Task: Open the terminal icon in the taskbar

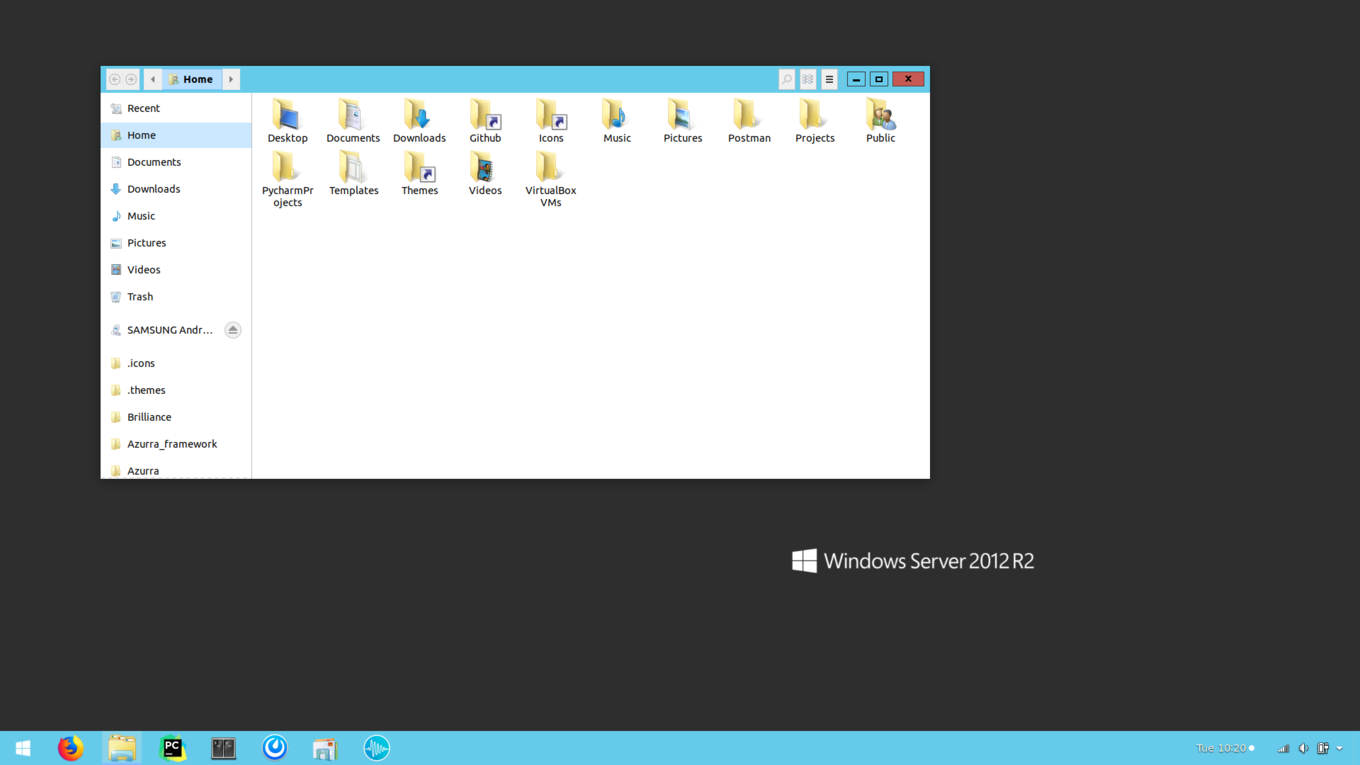Action: (x=224, y=748)
